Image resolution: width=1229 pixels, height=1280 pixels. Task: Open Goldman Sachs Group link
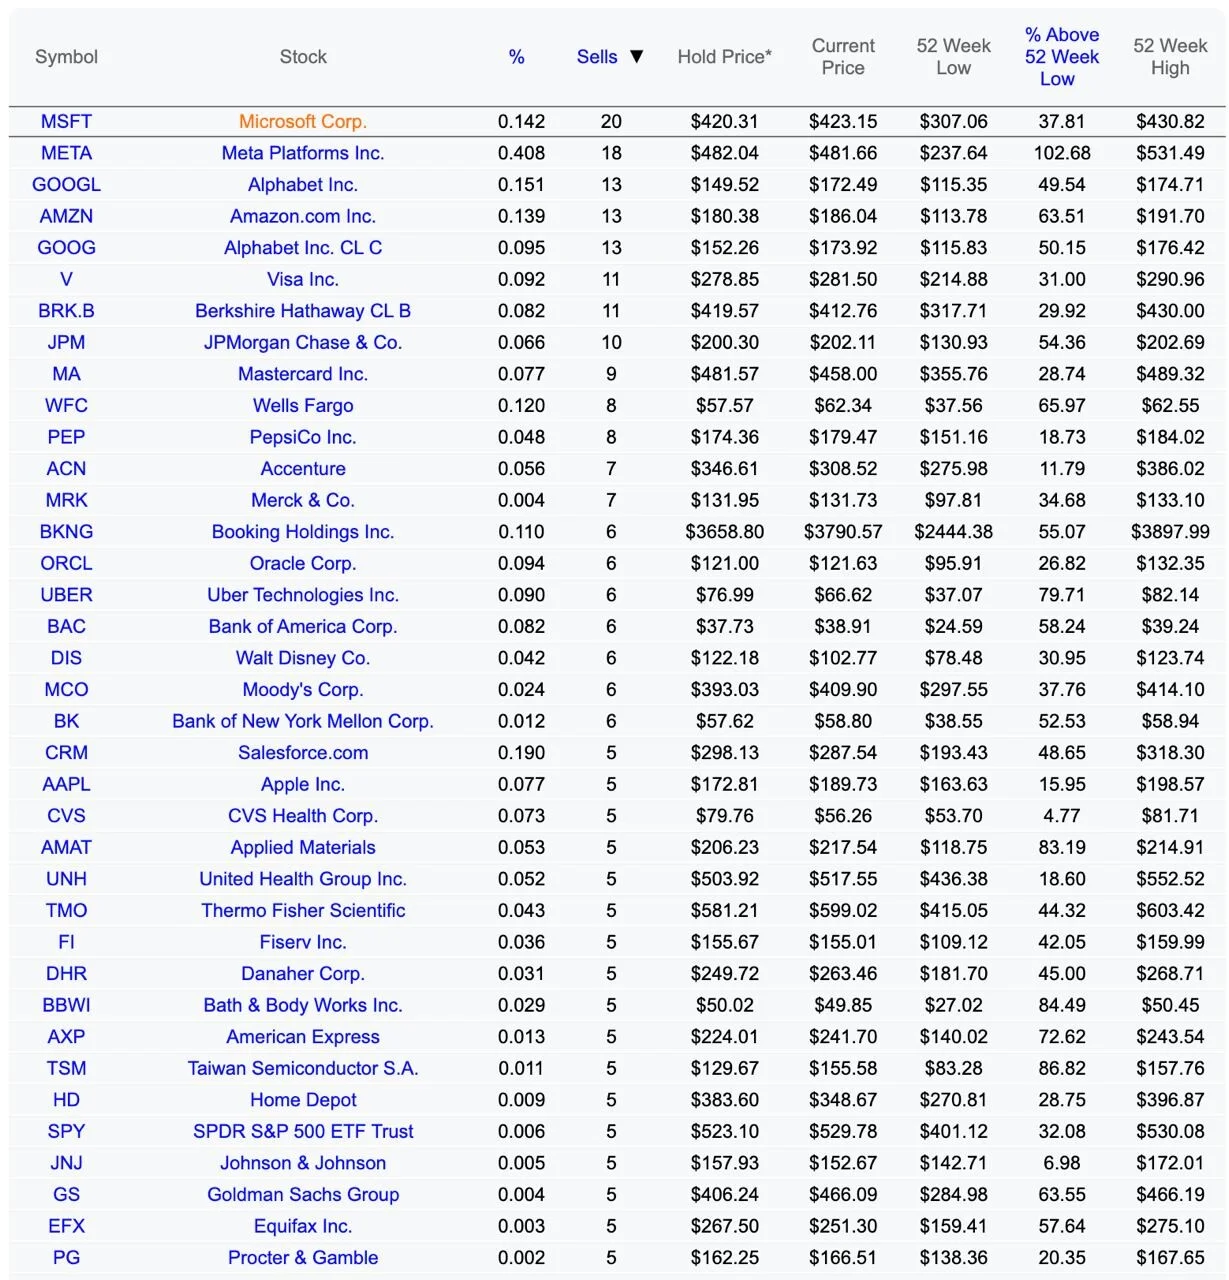point(303,1195)
